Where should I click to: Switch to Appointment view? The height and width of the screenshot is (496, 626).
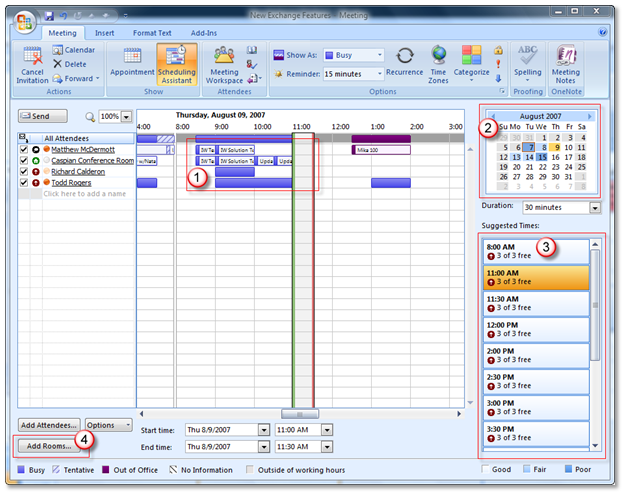(132, 61)
